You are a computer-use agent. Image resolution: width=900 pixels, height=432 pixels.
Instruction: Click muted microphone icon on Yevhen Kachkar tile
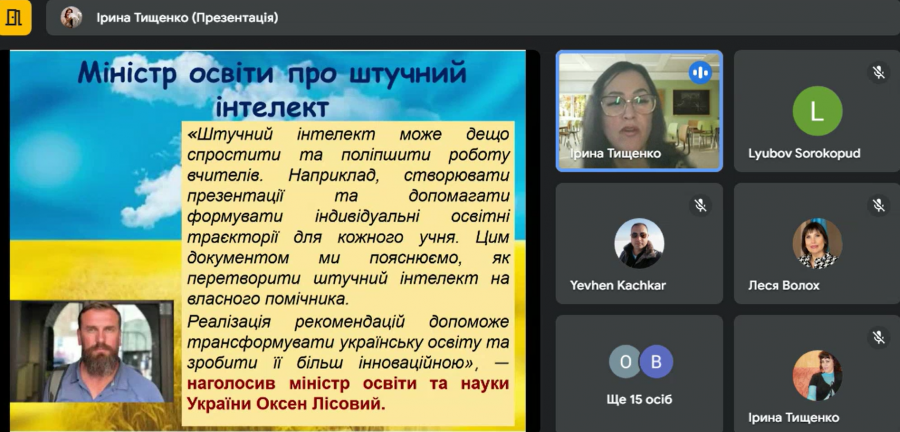tap(700, 205)
